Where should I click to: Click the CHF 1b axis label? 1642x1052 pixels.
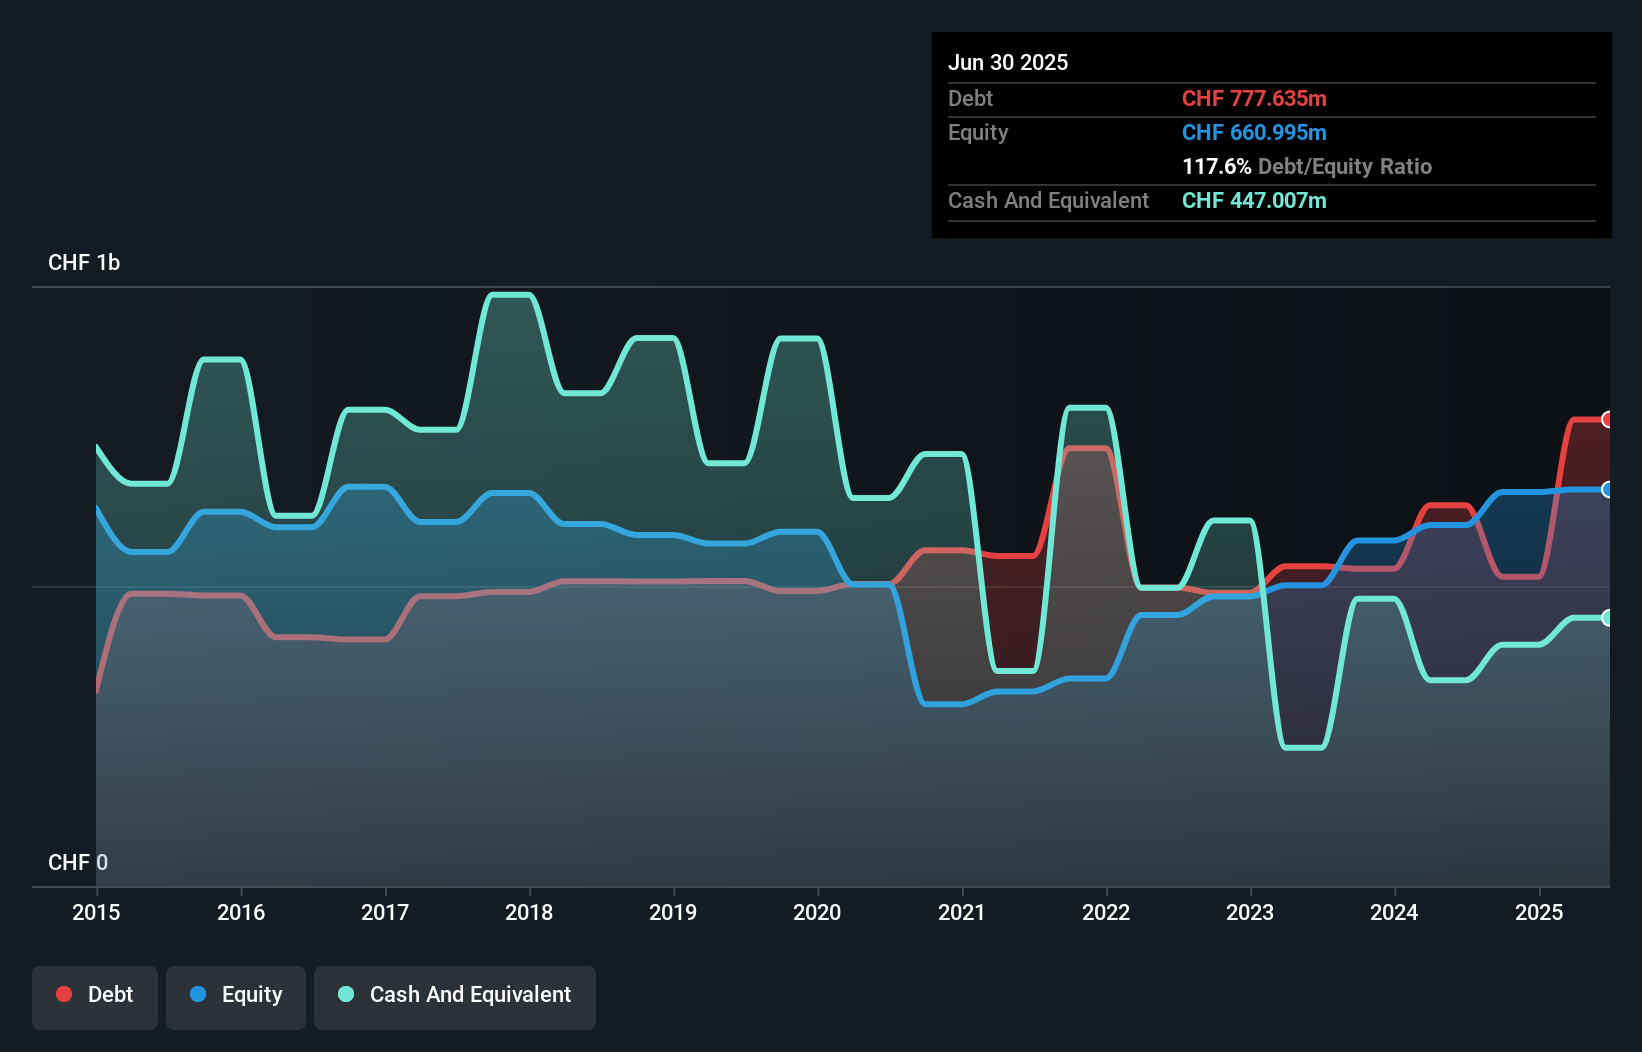point(84,263)
